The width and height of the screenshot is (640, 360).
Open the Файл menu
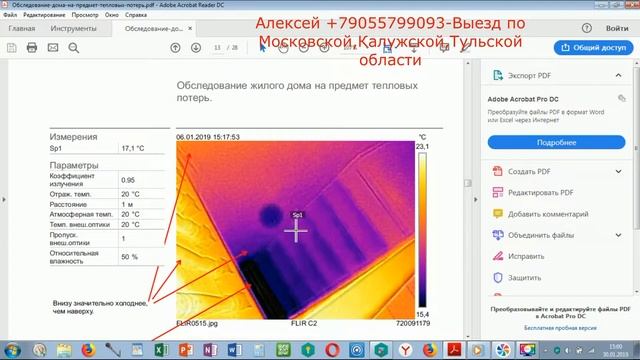10,15
